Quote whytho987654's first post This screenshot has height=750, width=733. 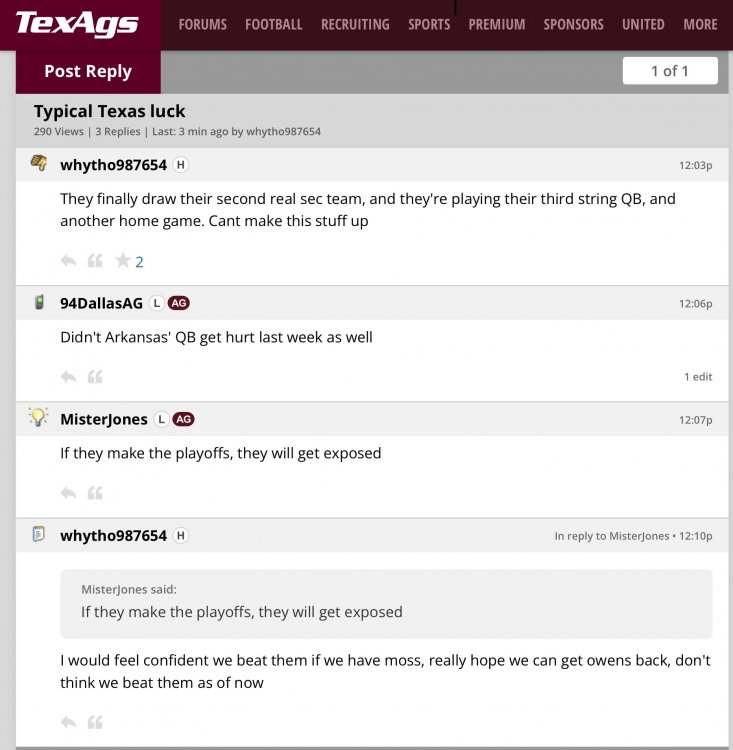pos(95,261)
